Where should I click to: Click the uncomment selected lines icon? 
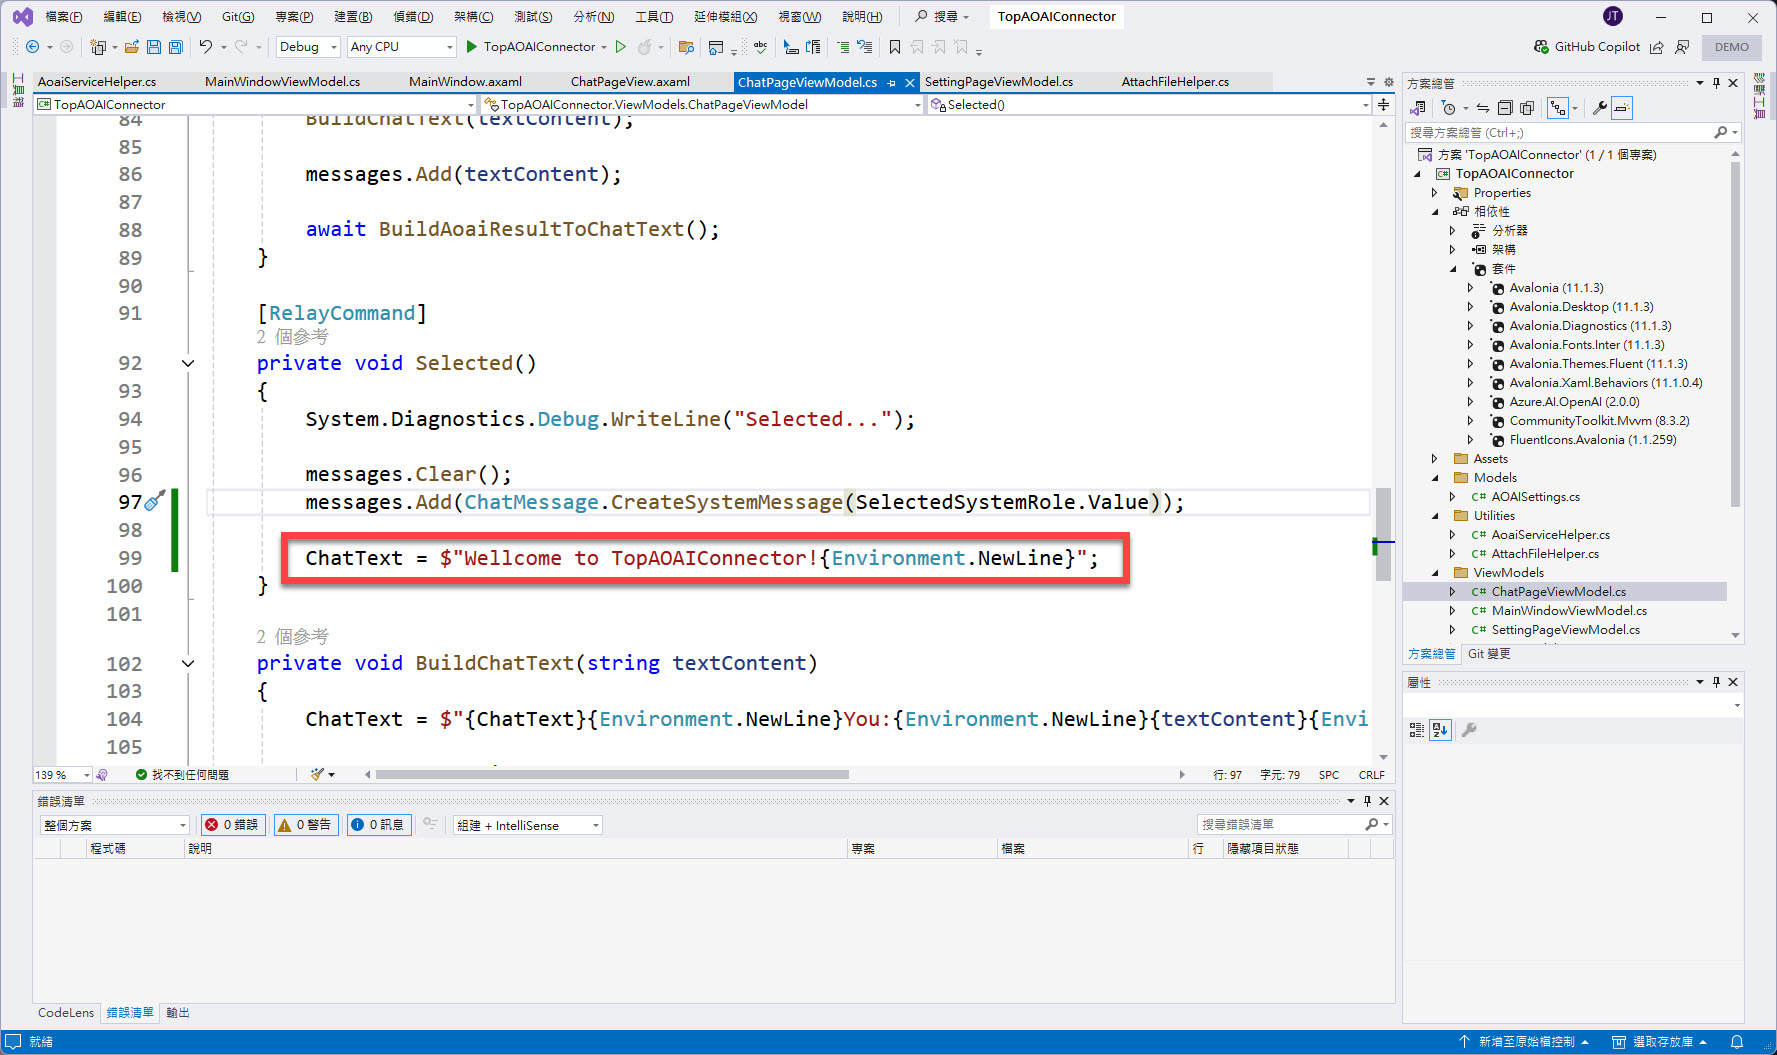coord(865,47)
